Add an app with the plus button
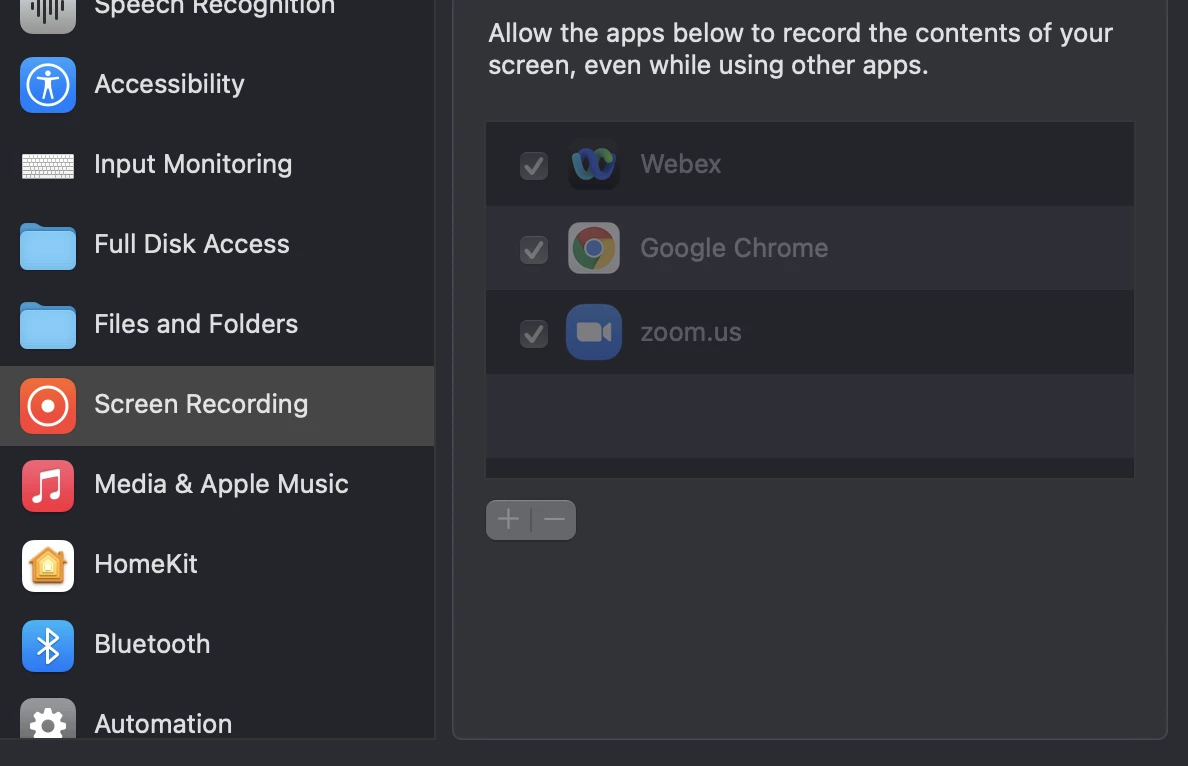The height and width of the screenshot is (766, 1188). 508,520
